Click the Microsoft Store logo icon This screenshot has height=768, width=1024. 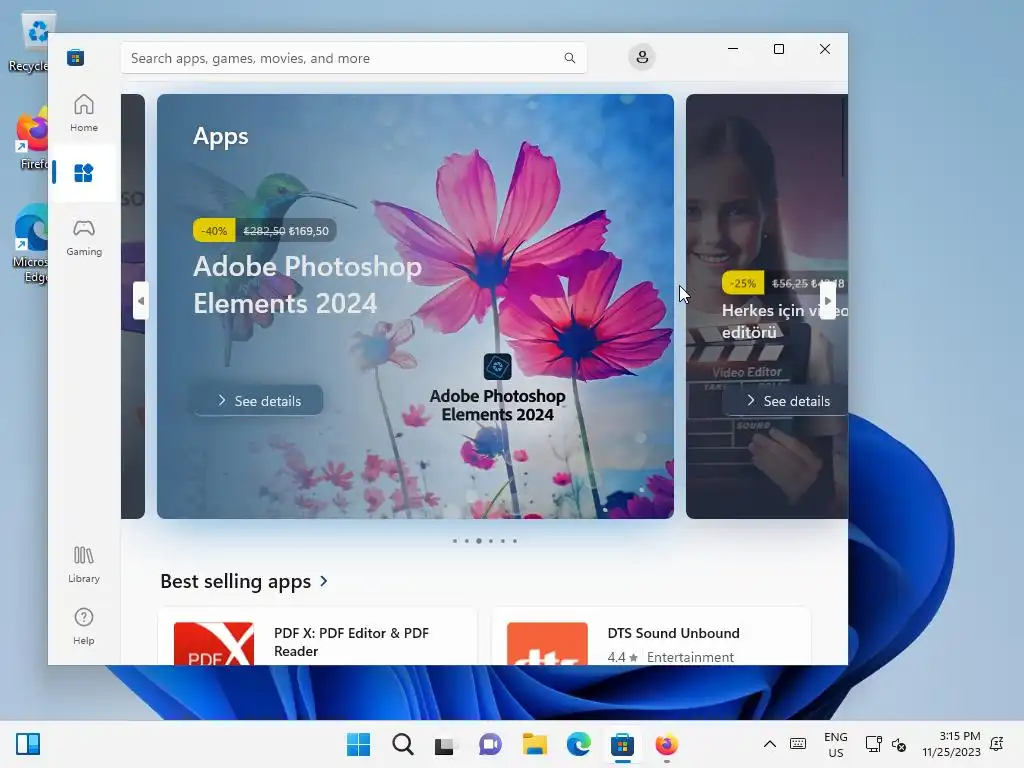(75, 57)
